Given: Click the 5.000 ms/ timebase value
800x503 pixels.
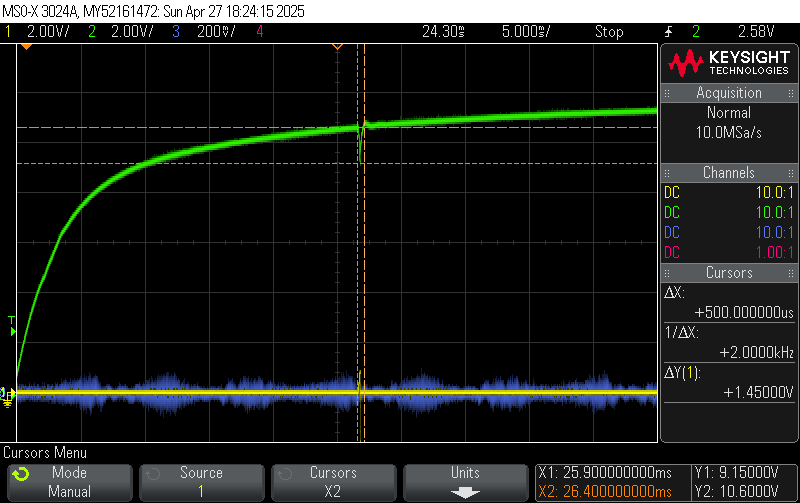Looking at the screenshot, I should 526,32.
